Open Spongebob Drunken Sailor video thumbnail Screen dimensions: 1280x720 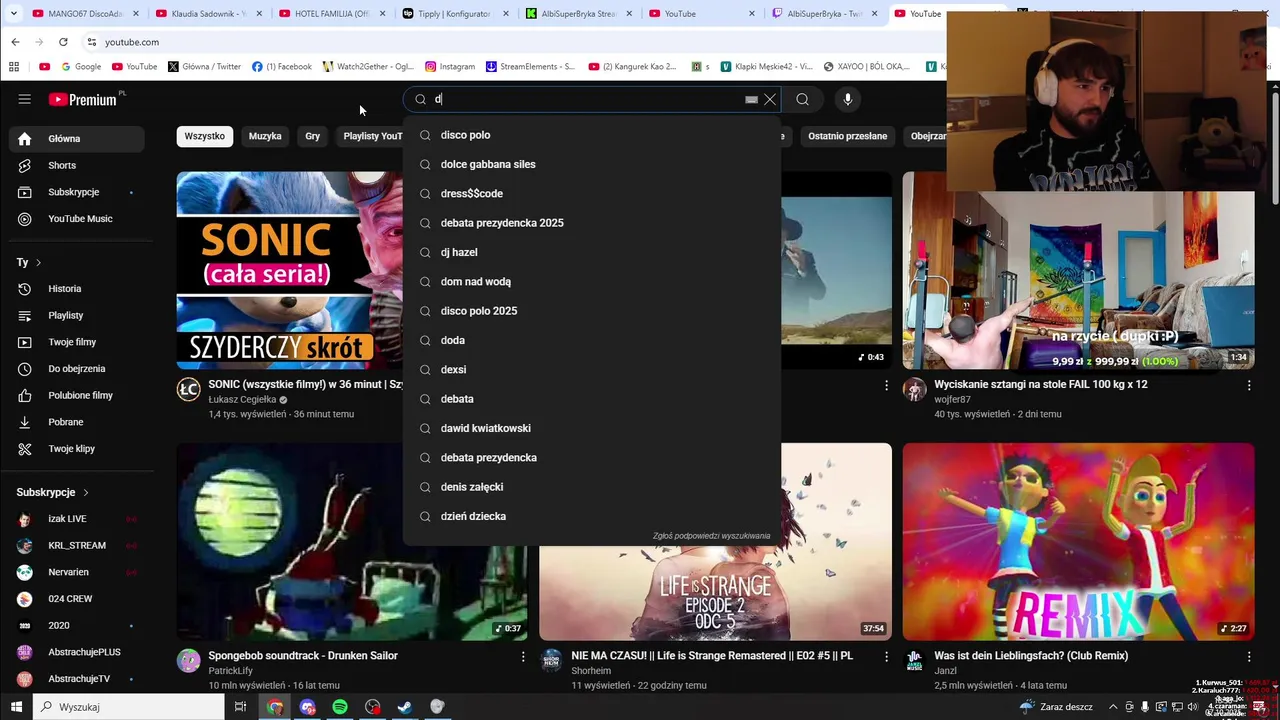click(x=352, y=541)
